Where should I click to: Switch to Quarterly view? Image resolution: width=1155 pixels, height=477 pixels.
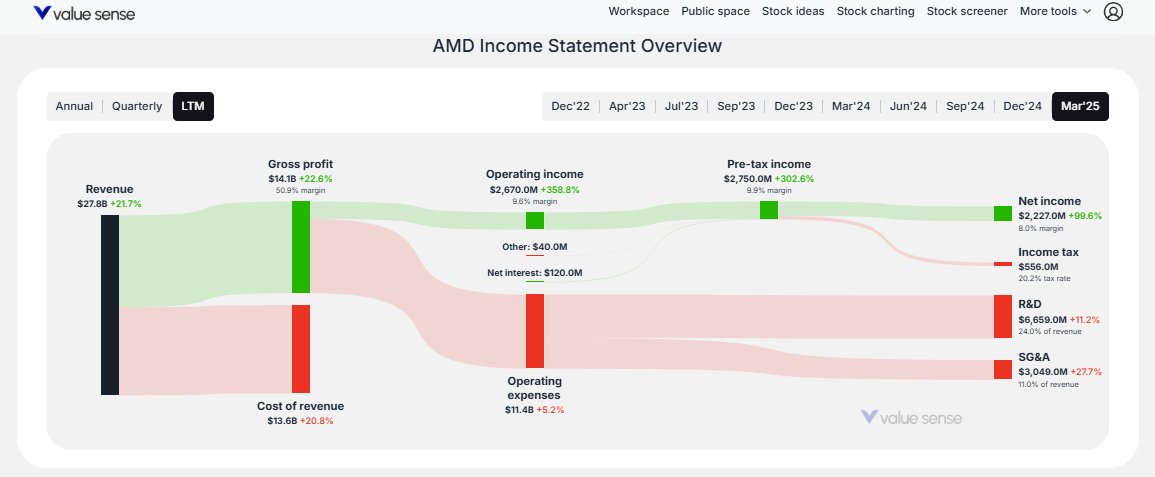point(137,106)
